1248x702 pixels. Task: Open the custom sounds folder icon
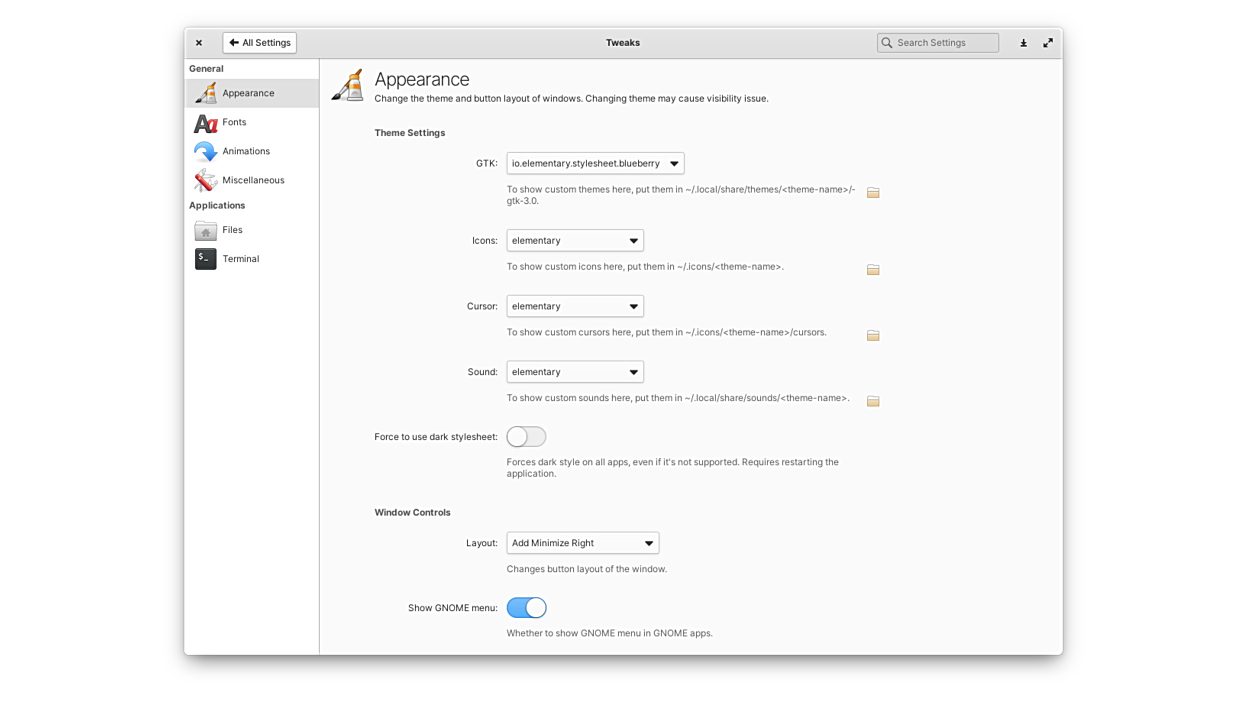point(873,401)
